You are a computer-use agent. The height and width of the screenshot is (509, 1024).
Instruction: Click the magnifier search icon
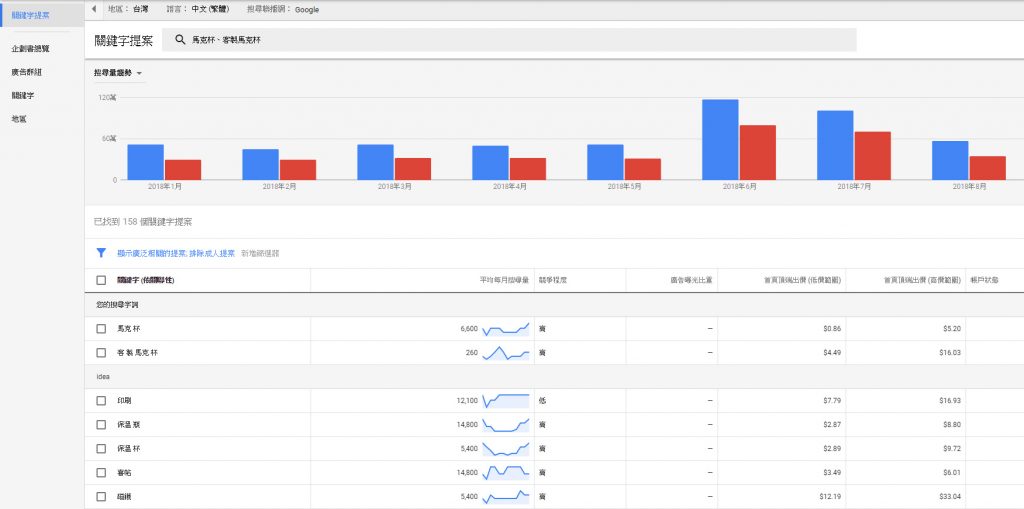[180, 40]
